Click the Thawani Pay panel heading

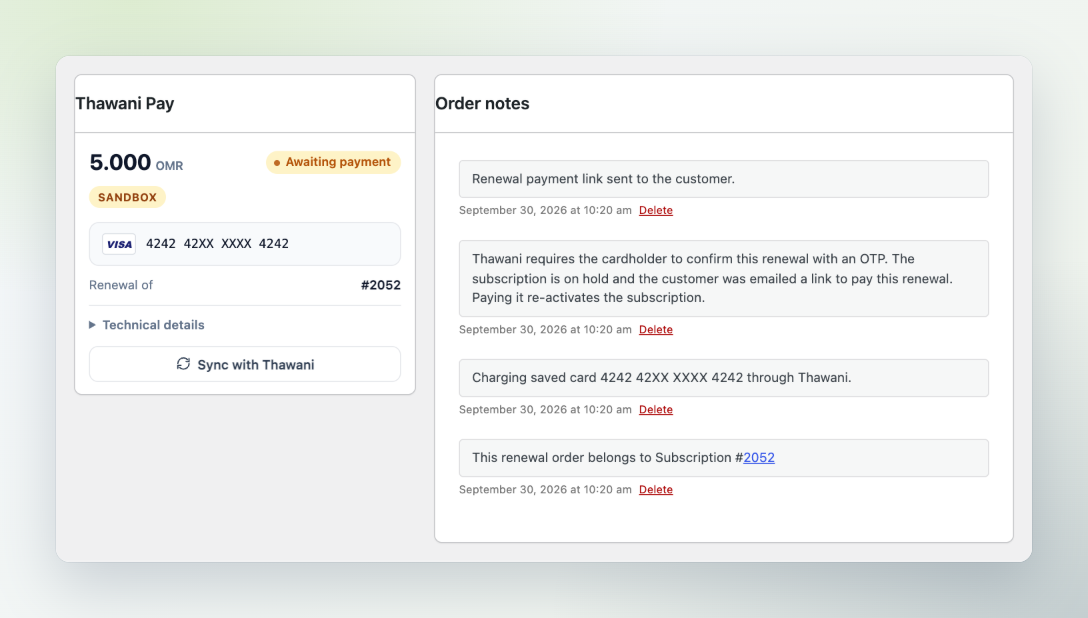pos(125,103)
